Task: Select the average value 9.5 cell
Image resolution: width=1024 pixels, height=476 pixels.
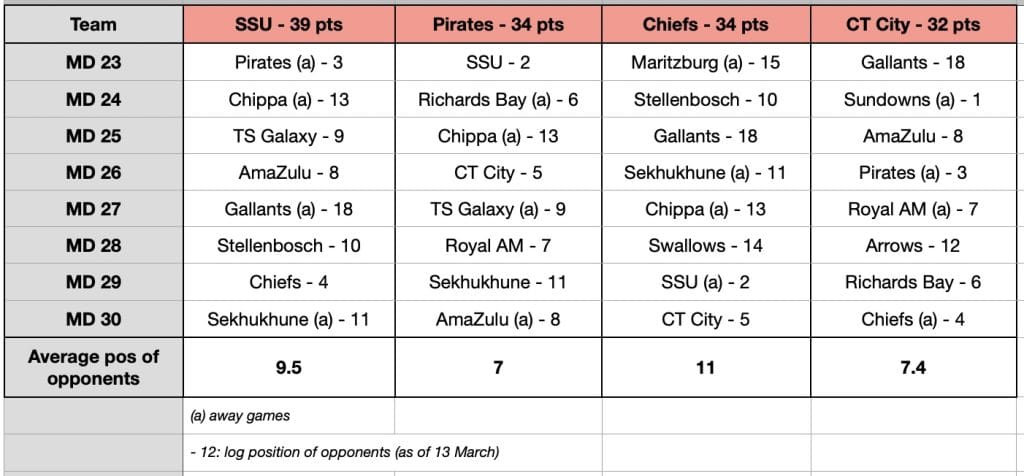Action: point(289,368)
